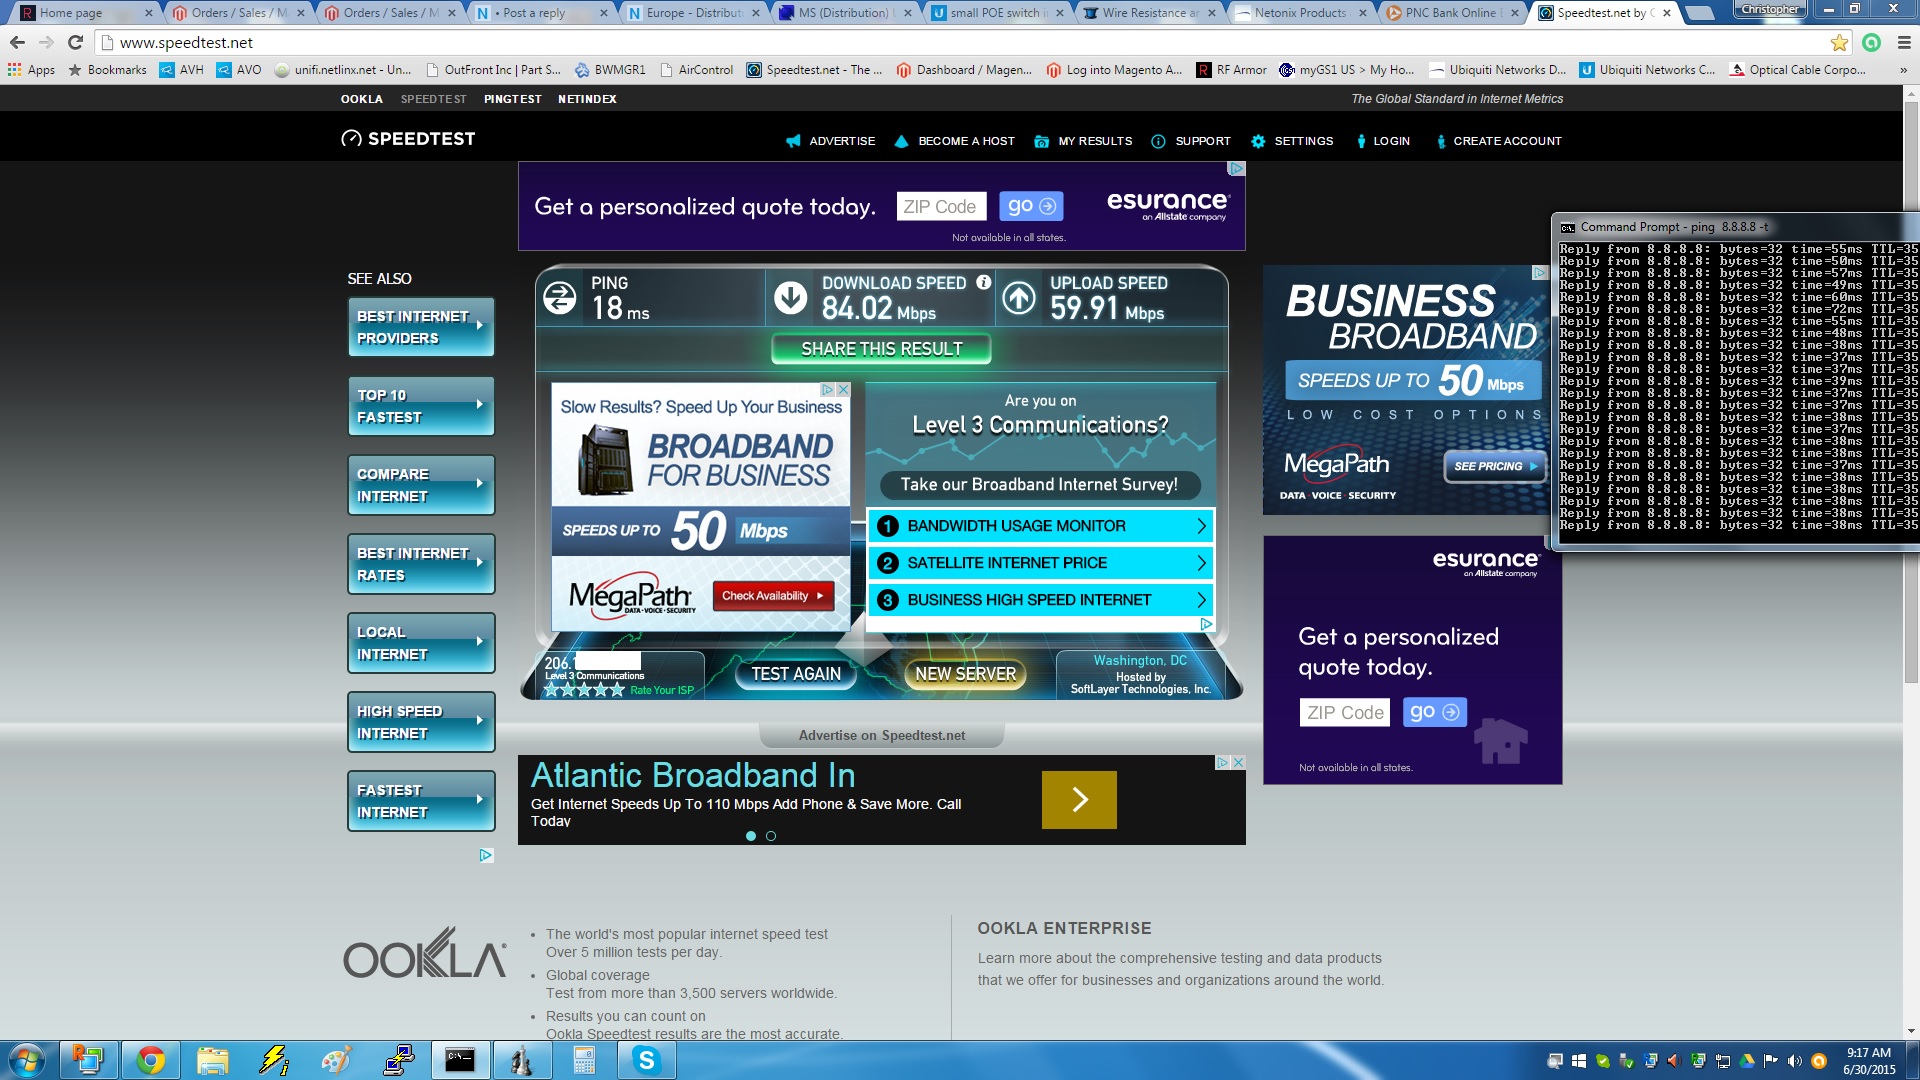Reload the page with refresh icon
The height and width of the screenshot is (1080, 1920).
[x=75, y=42]
